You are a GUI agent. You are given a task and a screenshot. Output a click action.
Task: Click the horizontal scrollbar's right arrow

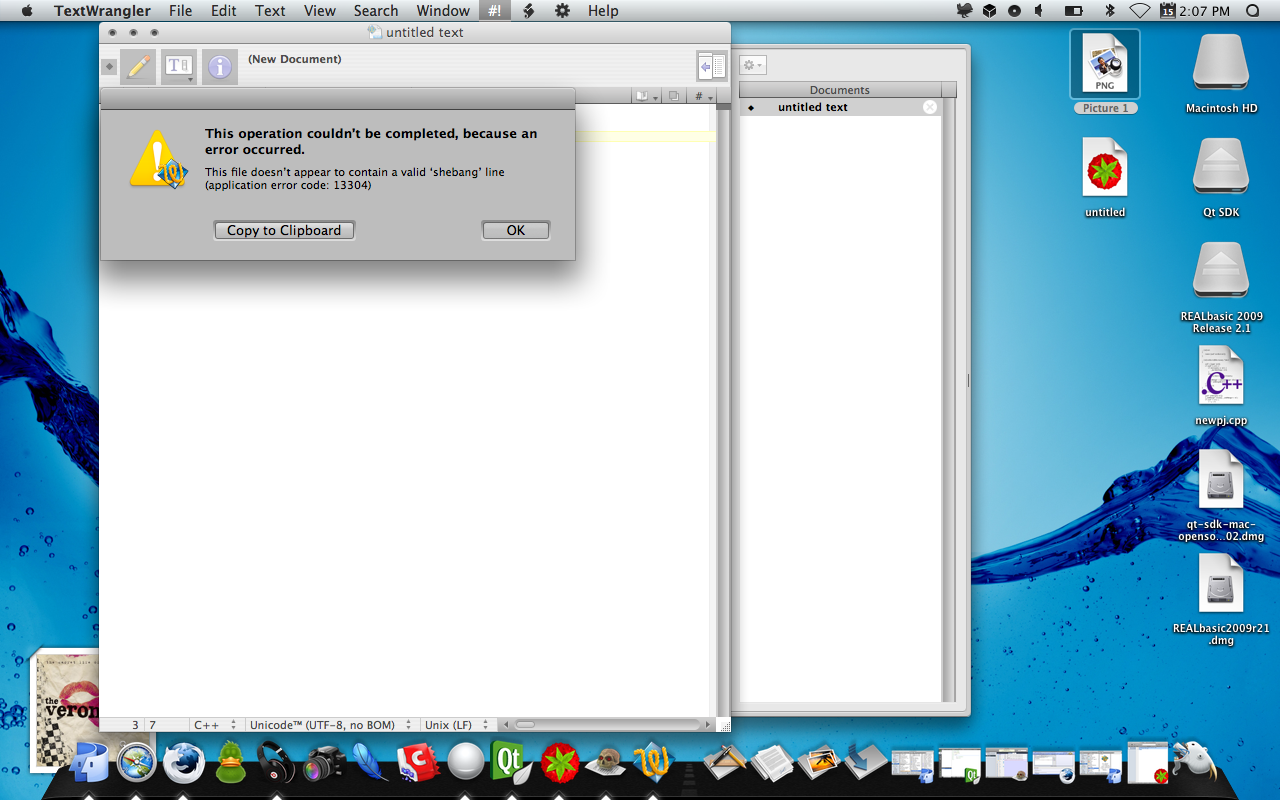pyautogui.click(x=709, y=724)
